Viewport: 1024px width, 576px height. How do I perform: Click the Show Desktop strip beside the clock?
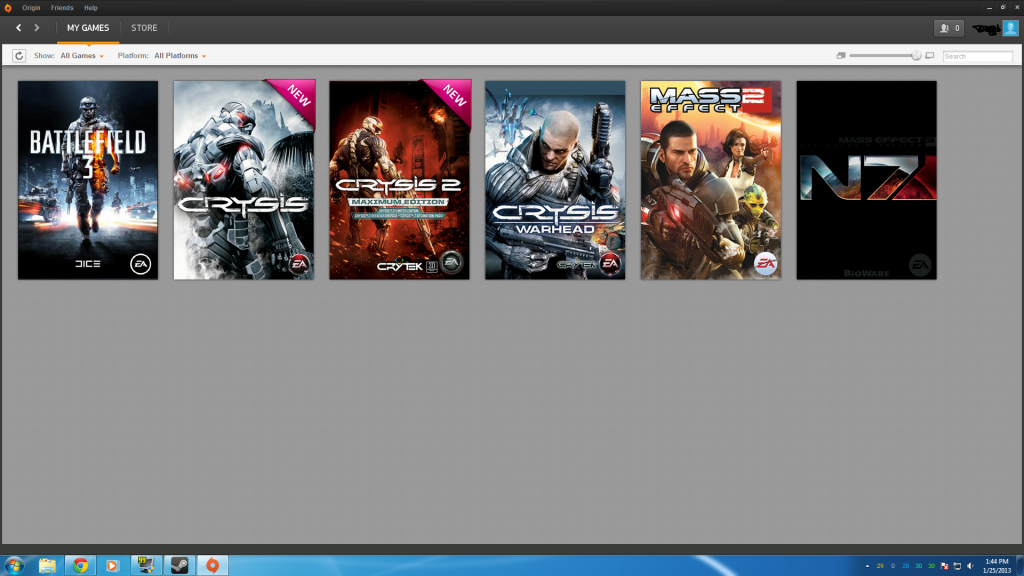pyautogui.click(x=1019, y=566)
